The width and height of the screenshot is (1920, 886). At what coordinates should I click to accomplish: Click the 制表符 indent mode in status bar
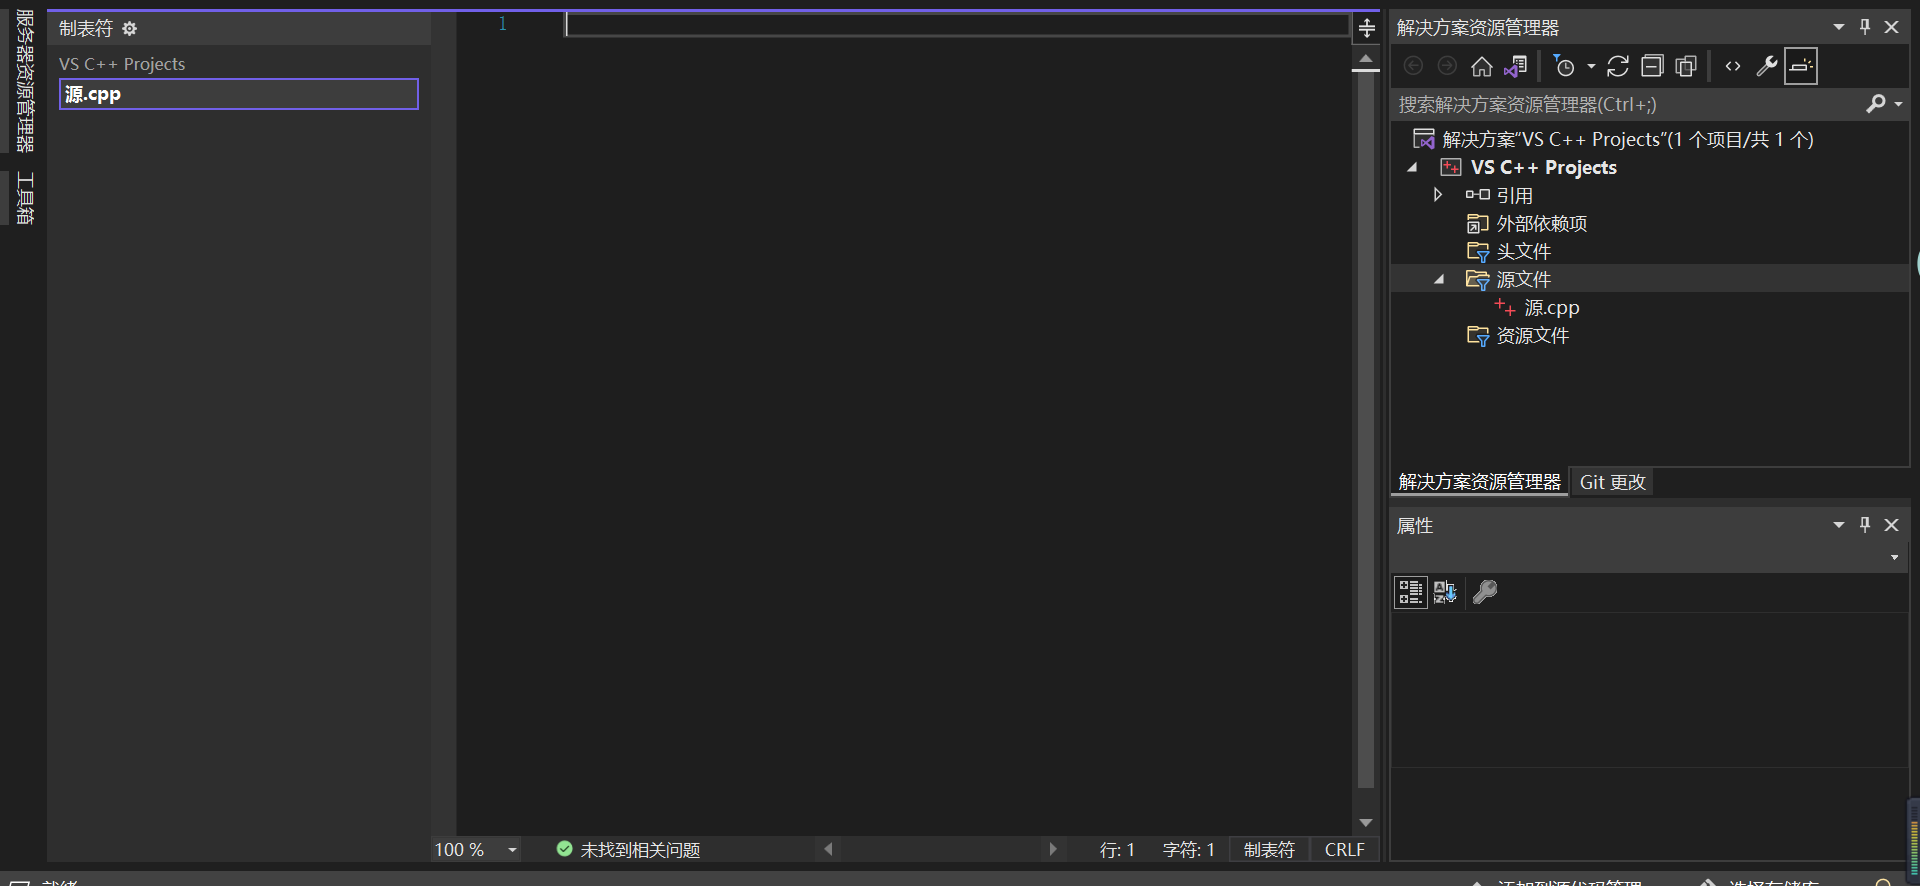(1269, 850)
